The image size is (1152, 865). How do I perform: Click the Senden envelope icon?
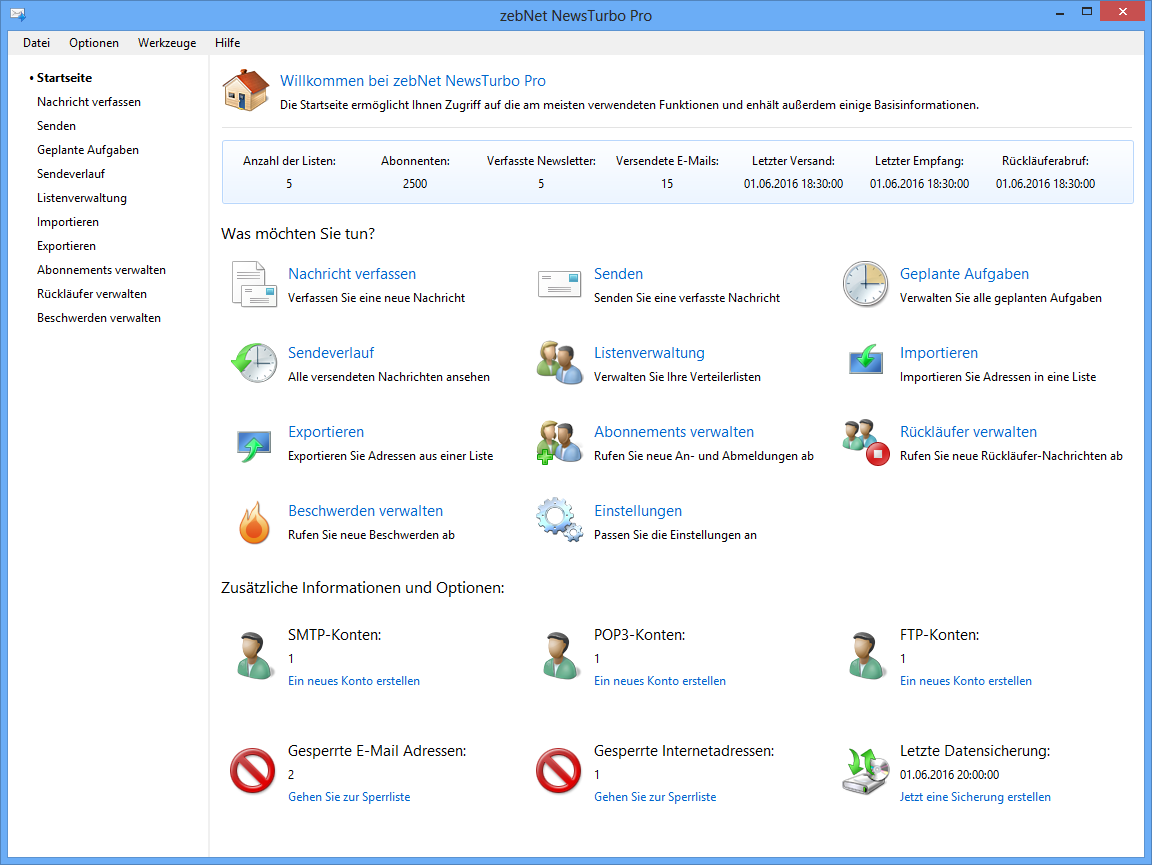pyautogui.click(x=560, y=284)
